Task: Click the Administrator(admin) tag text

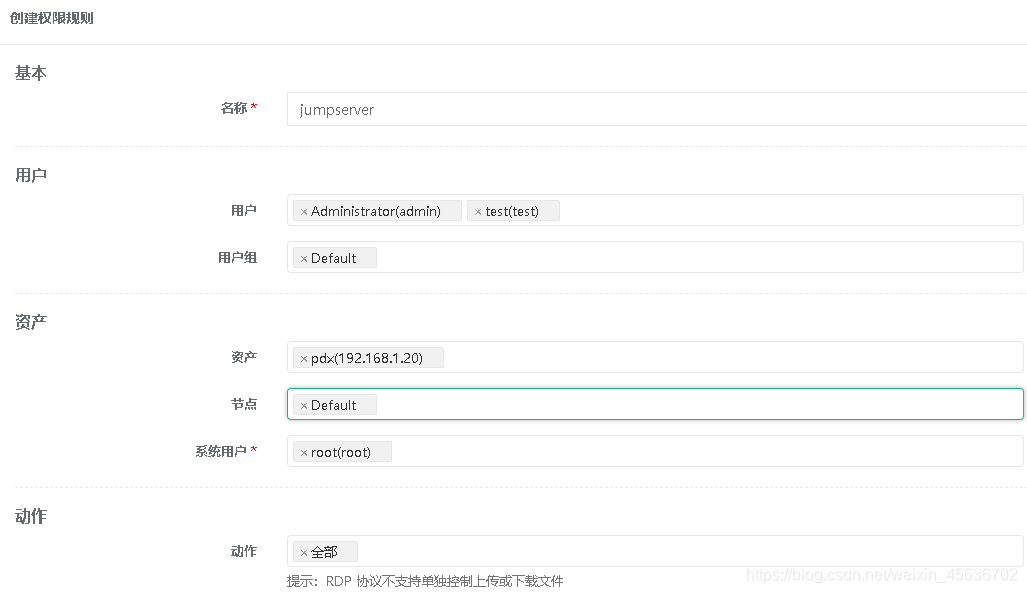Action: point(375,211)
